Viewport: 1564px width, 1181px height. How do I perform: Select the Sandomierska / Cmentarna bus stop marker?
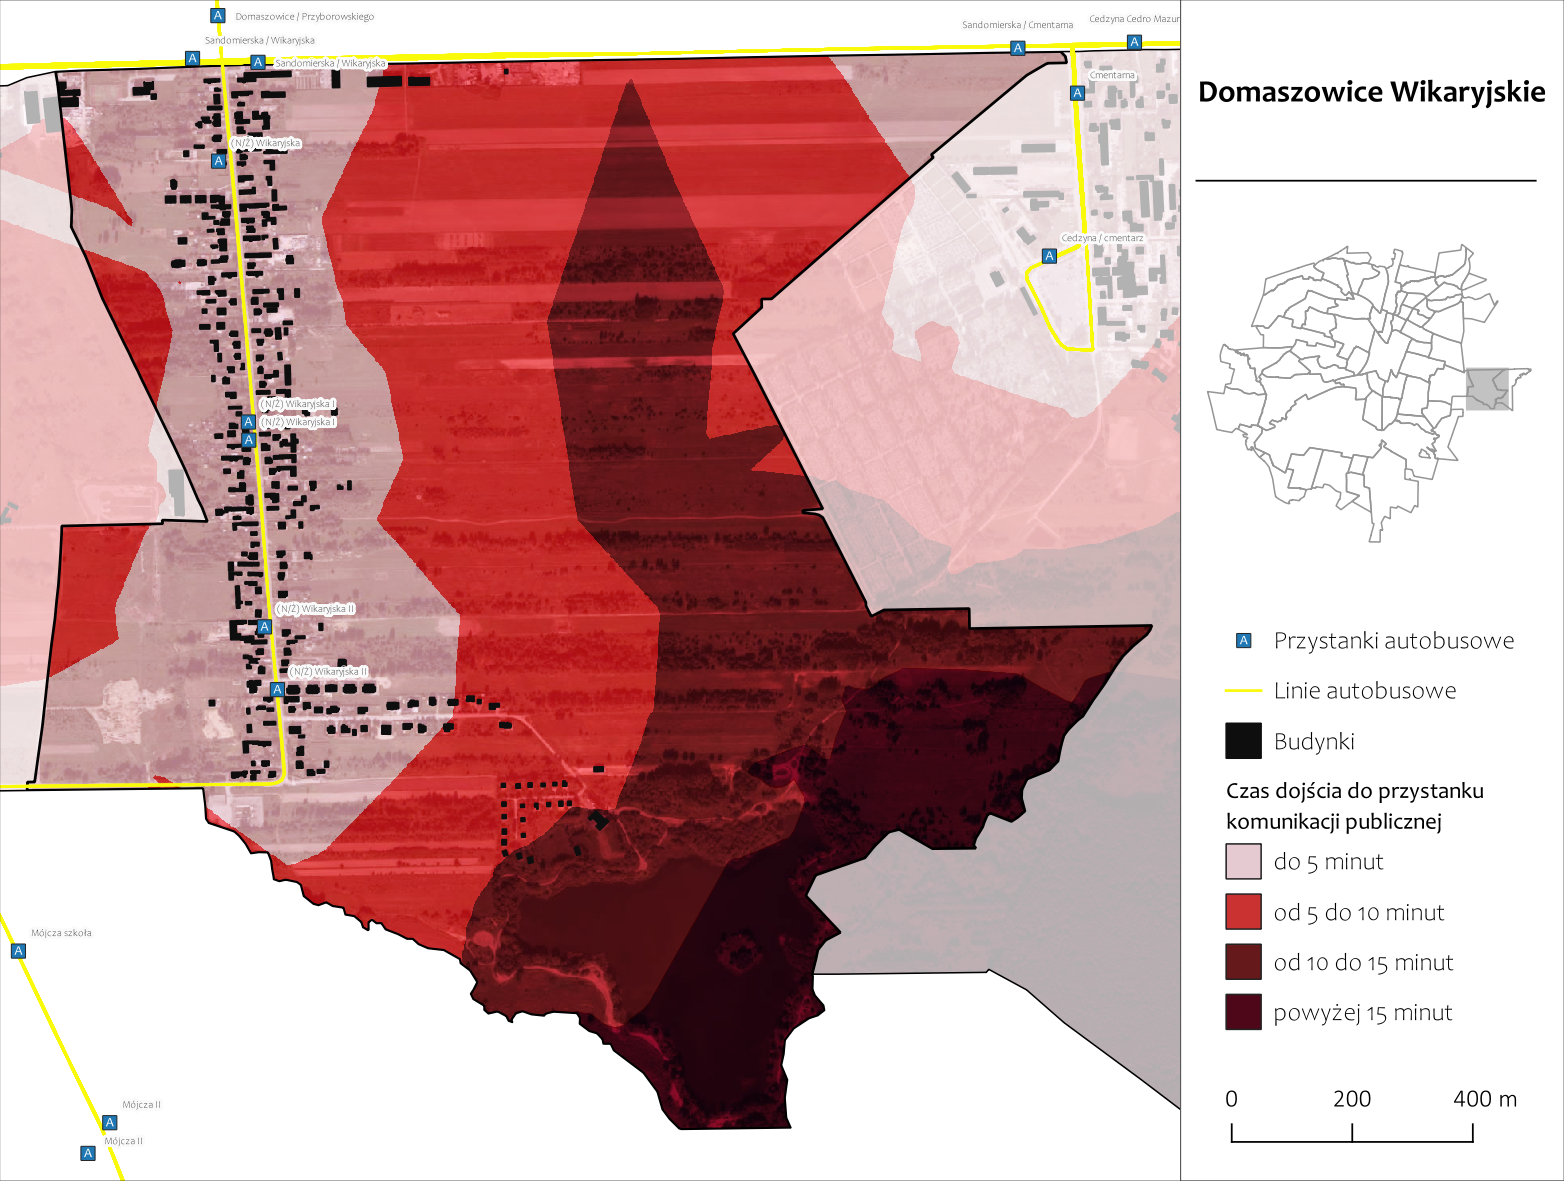(1017, 48)
